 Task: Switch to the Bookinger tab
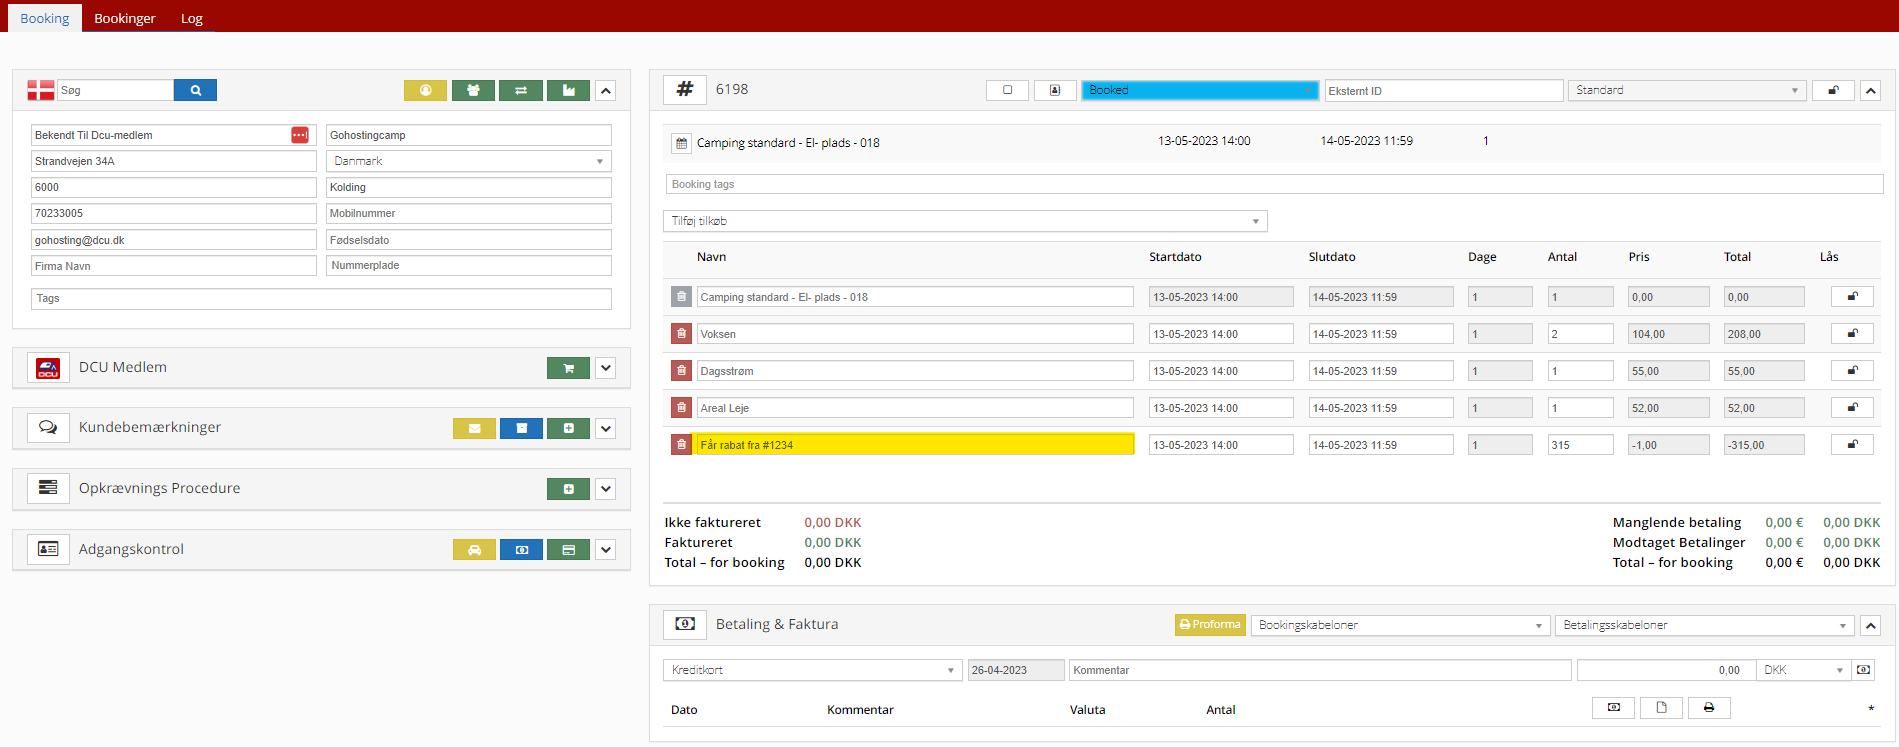[125, 18]
